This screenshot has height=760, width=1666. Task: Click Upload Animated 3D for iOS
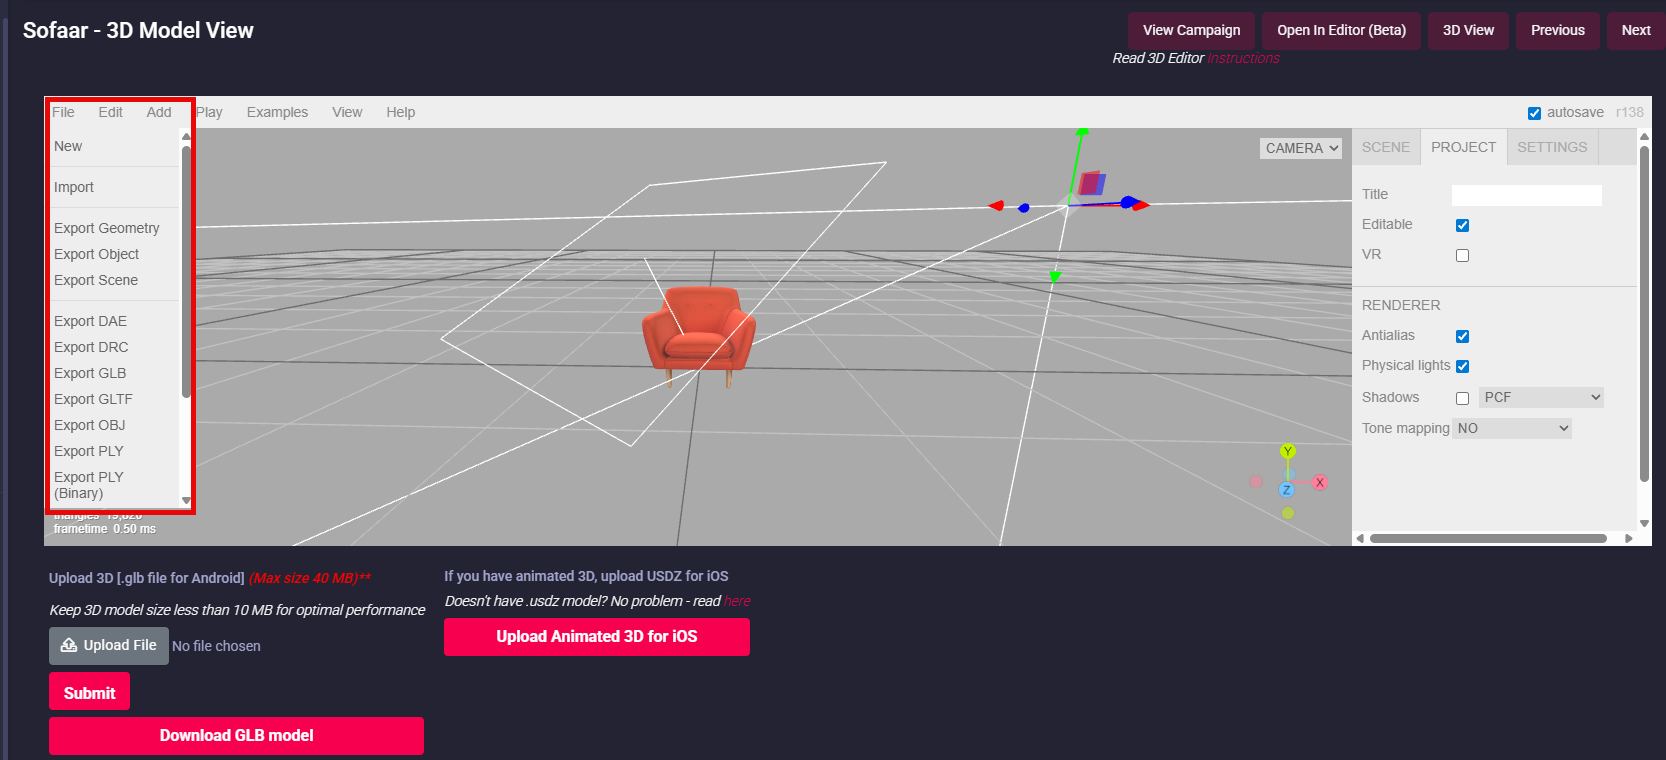[596, 637]
